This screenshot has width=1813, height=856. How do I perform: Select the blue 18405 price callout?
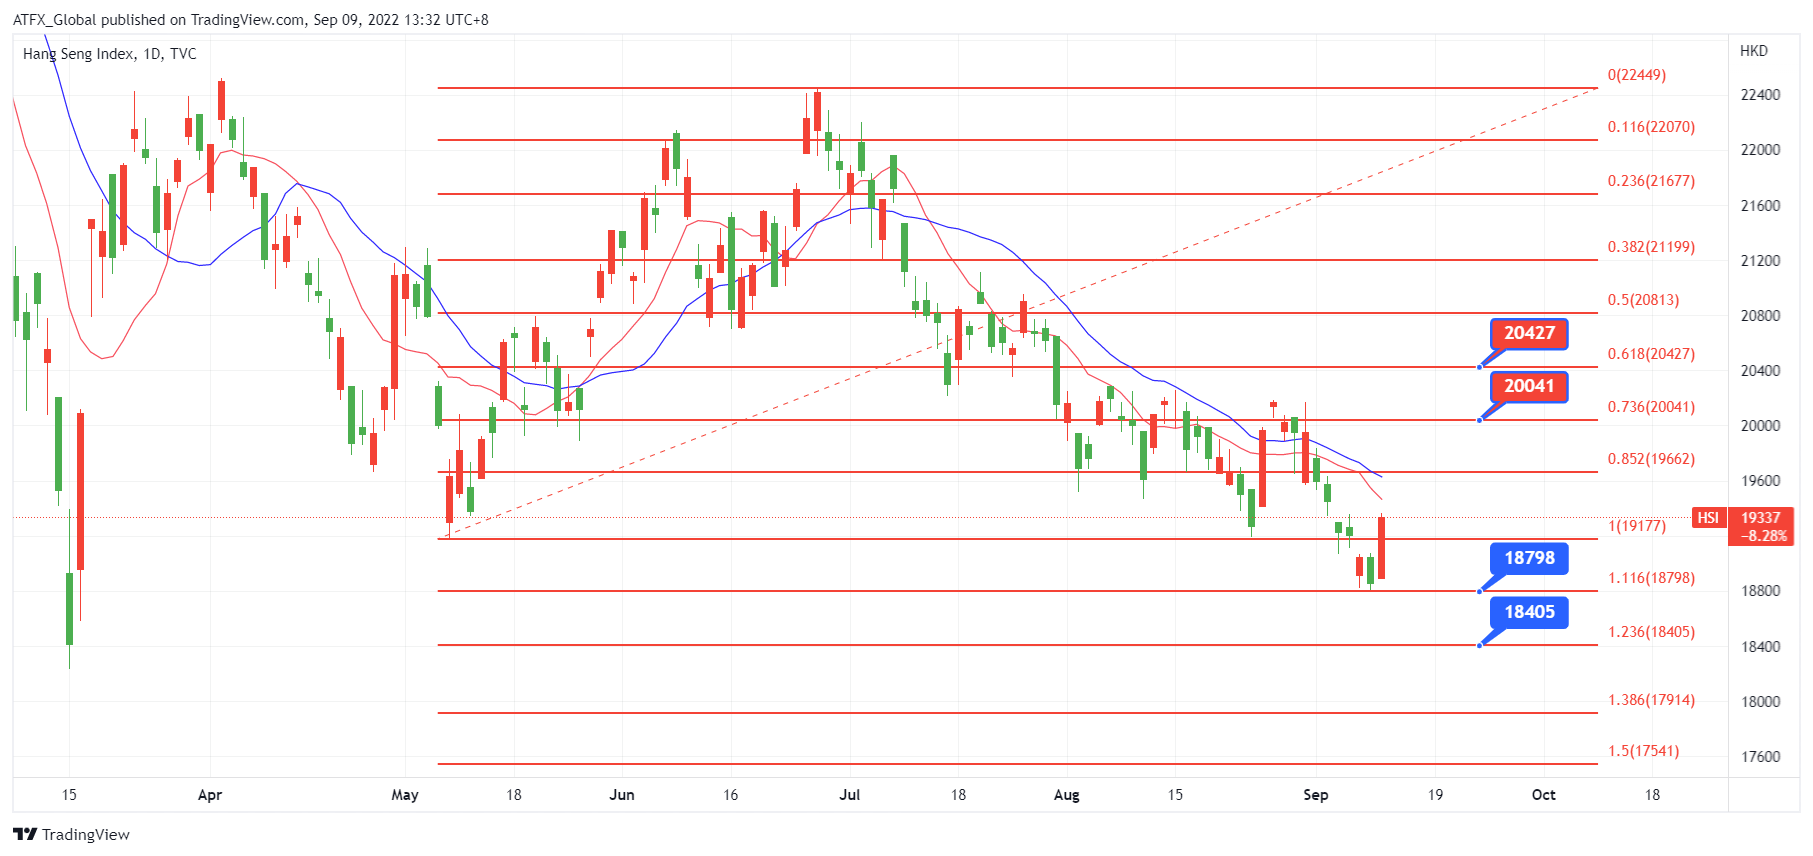[1529, 612]
